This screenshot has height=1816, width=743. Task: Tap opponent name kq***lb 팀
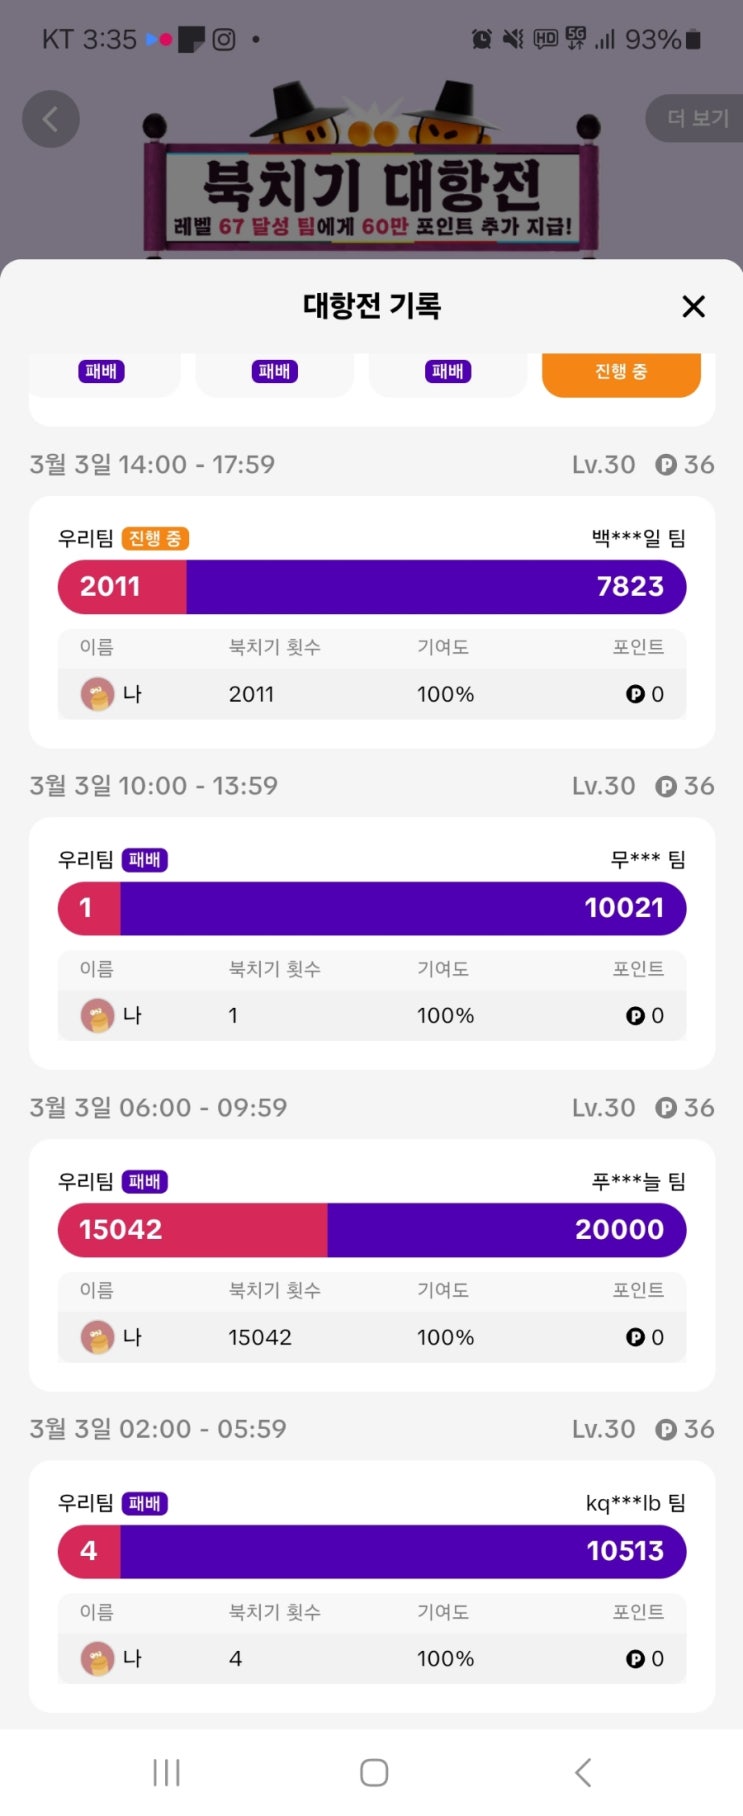point(635,1503)
